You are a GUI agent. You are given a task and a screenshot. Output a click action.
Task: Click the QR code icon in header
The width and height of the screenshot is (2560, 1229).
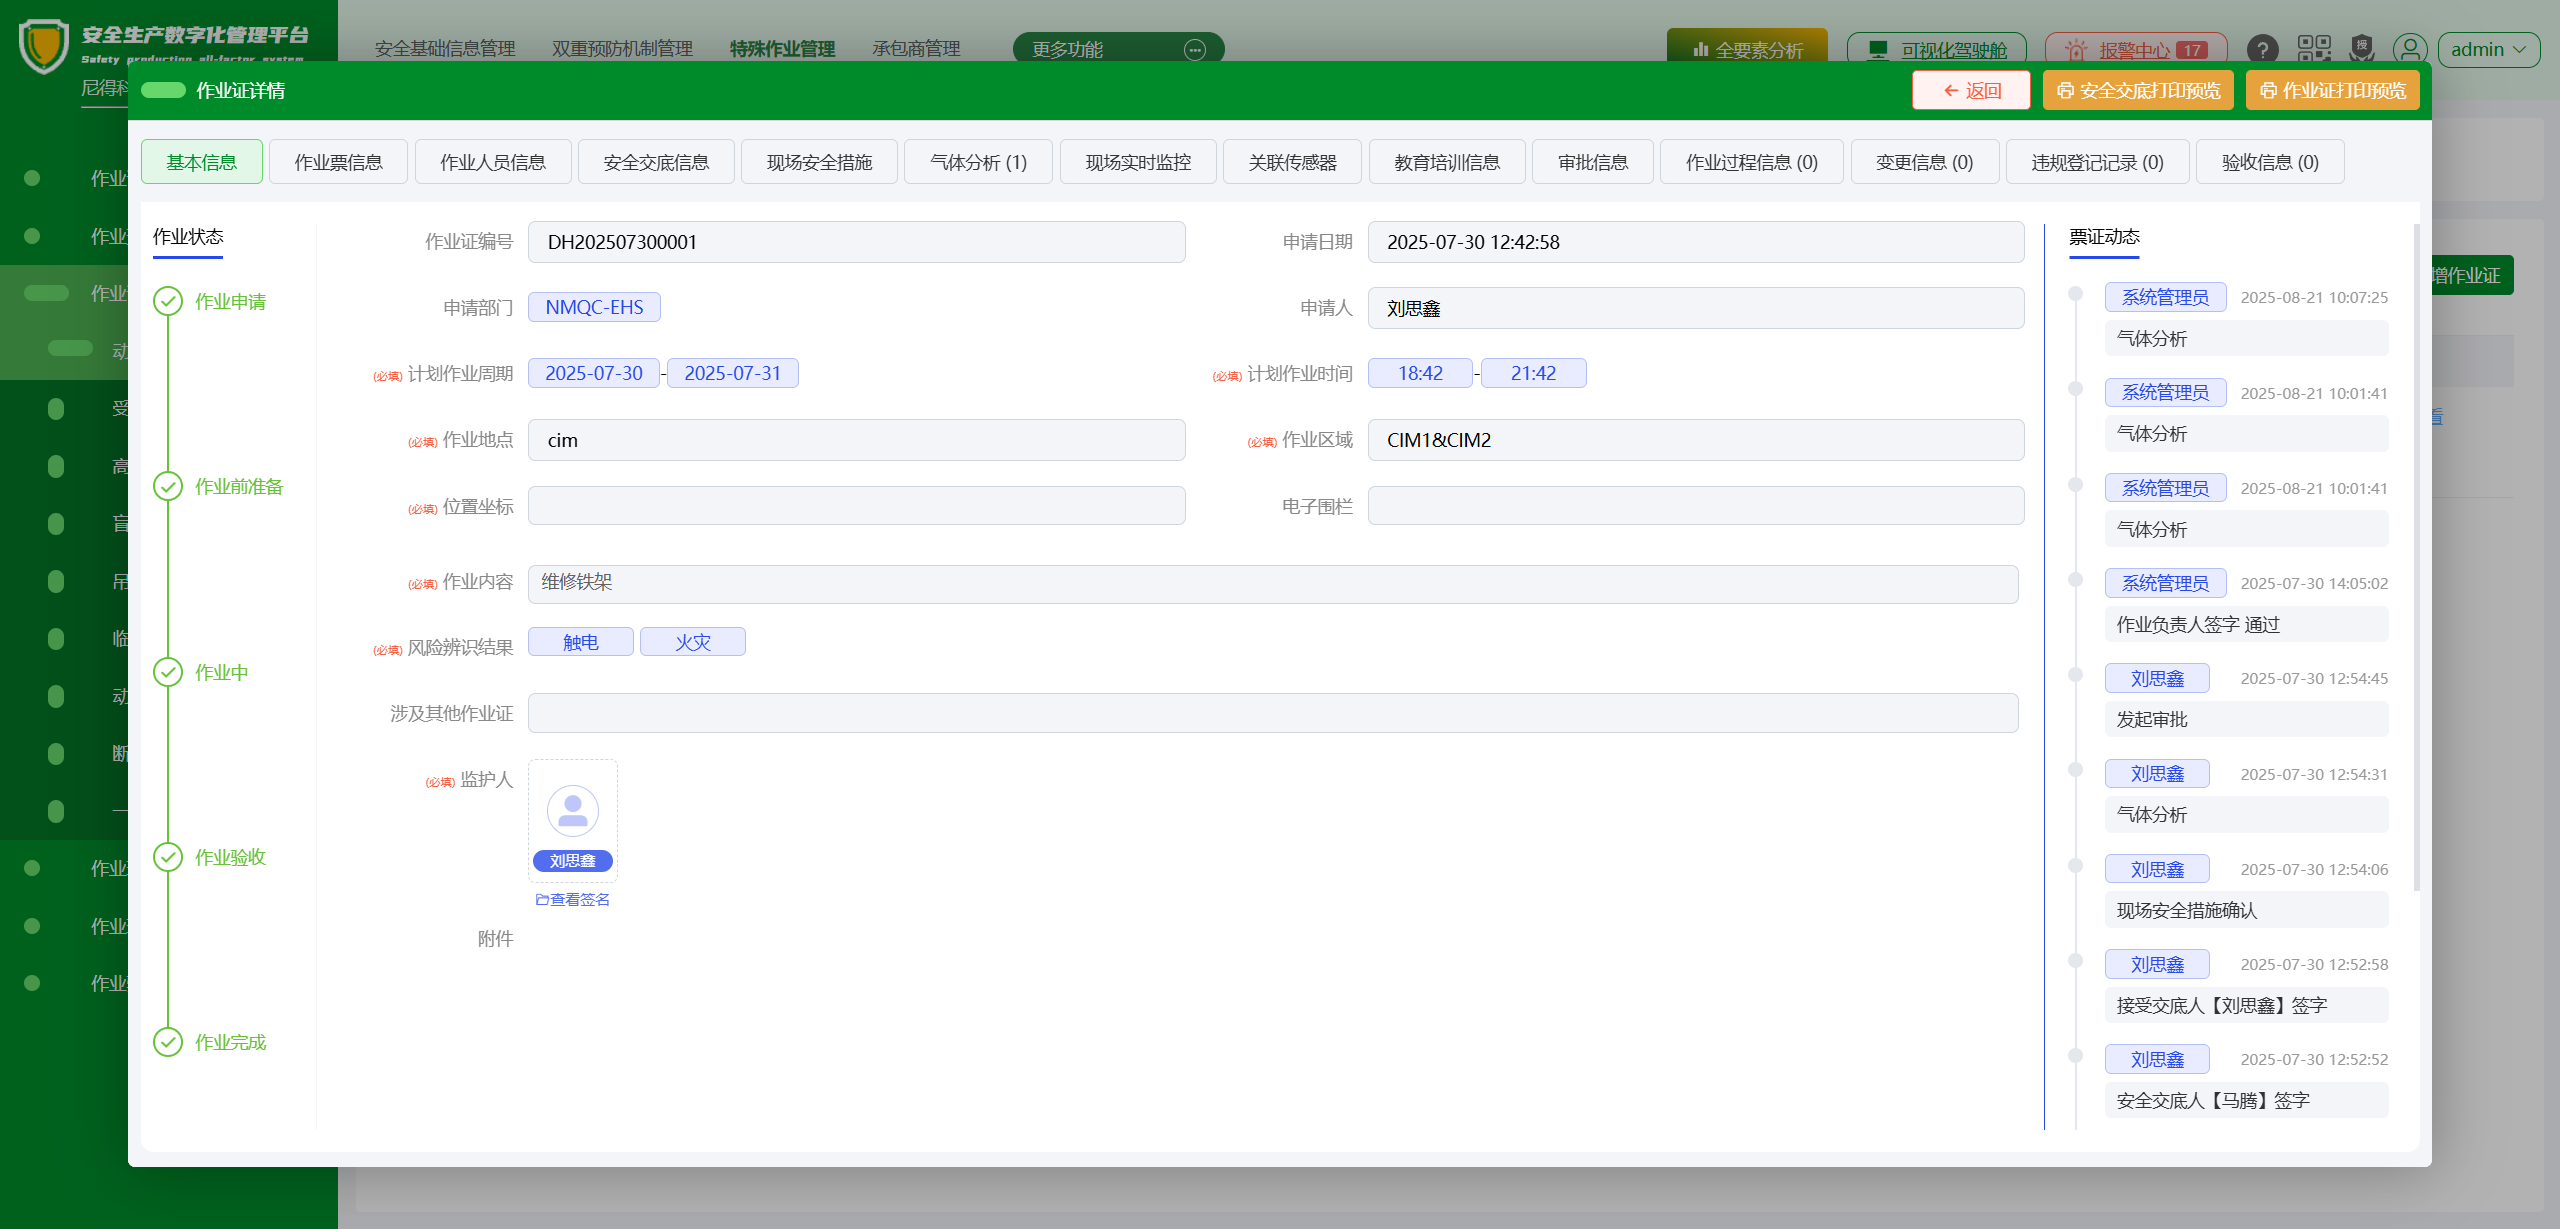pyautogui.click(x=2313, y=49)
